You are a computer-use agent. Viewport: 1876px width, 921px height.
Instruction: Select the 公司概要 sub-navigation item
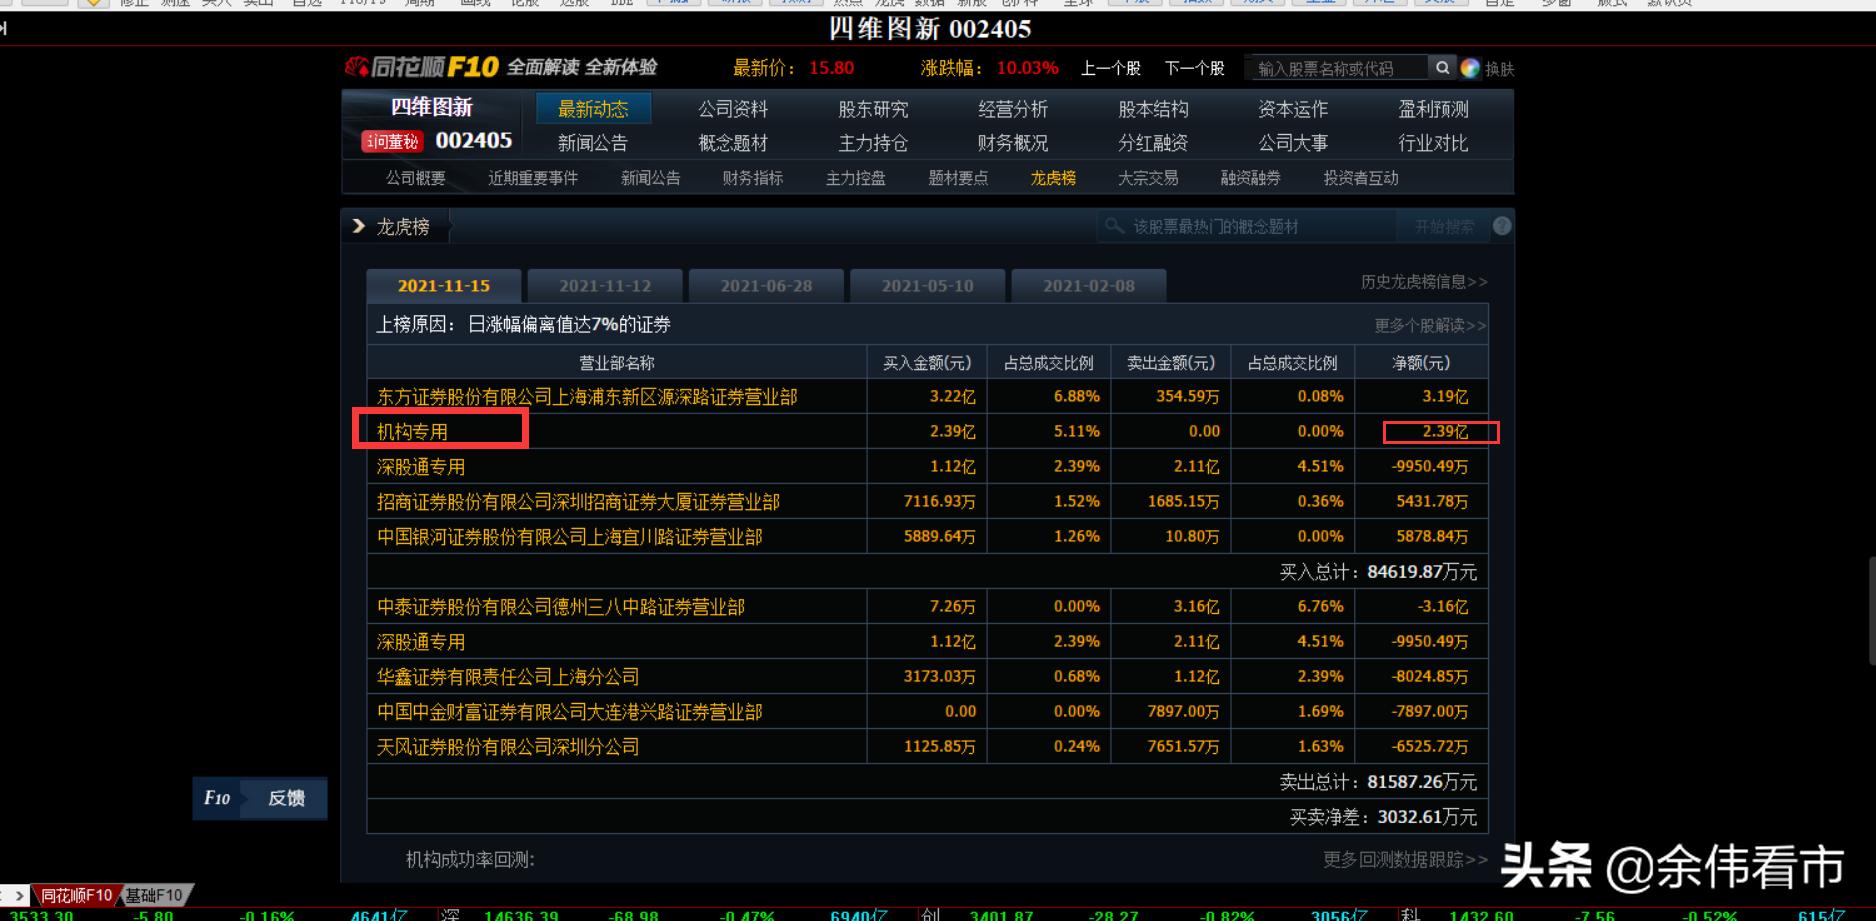(416, 178)
